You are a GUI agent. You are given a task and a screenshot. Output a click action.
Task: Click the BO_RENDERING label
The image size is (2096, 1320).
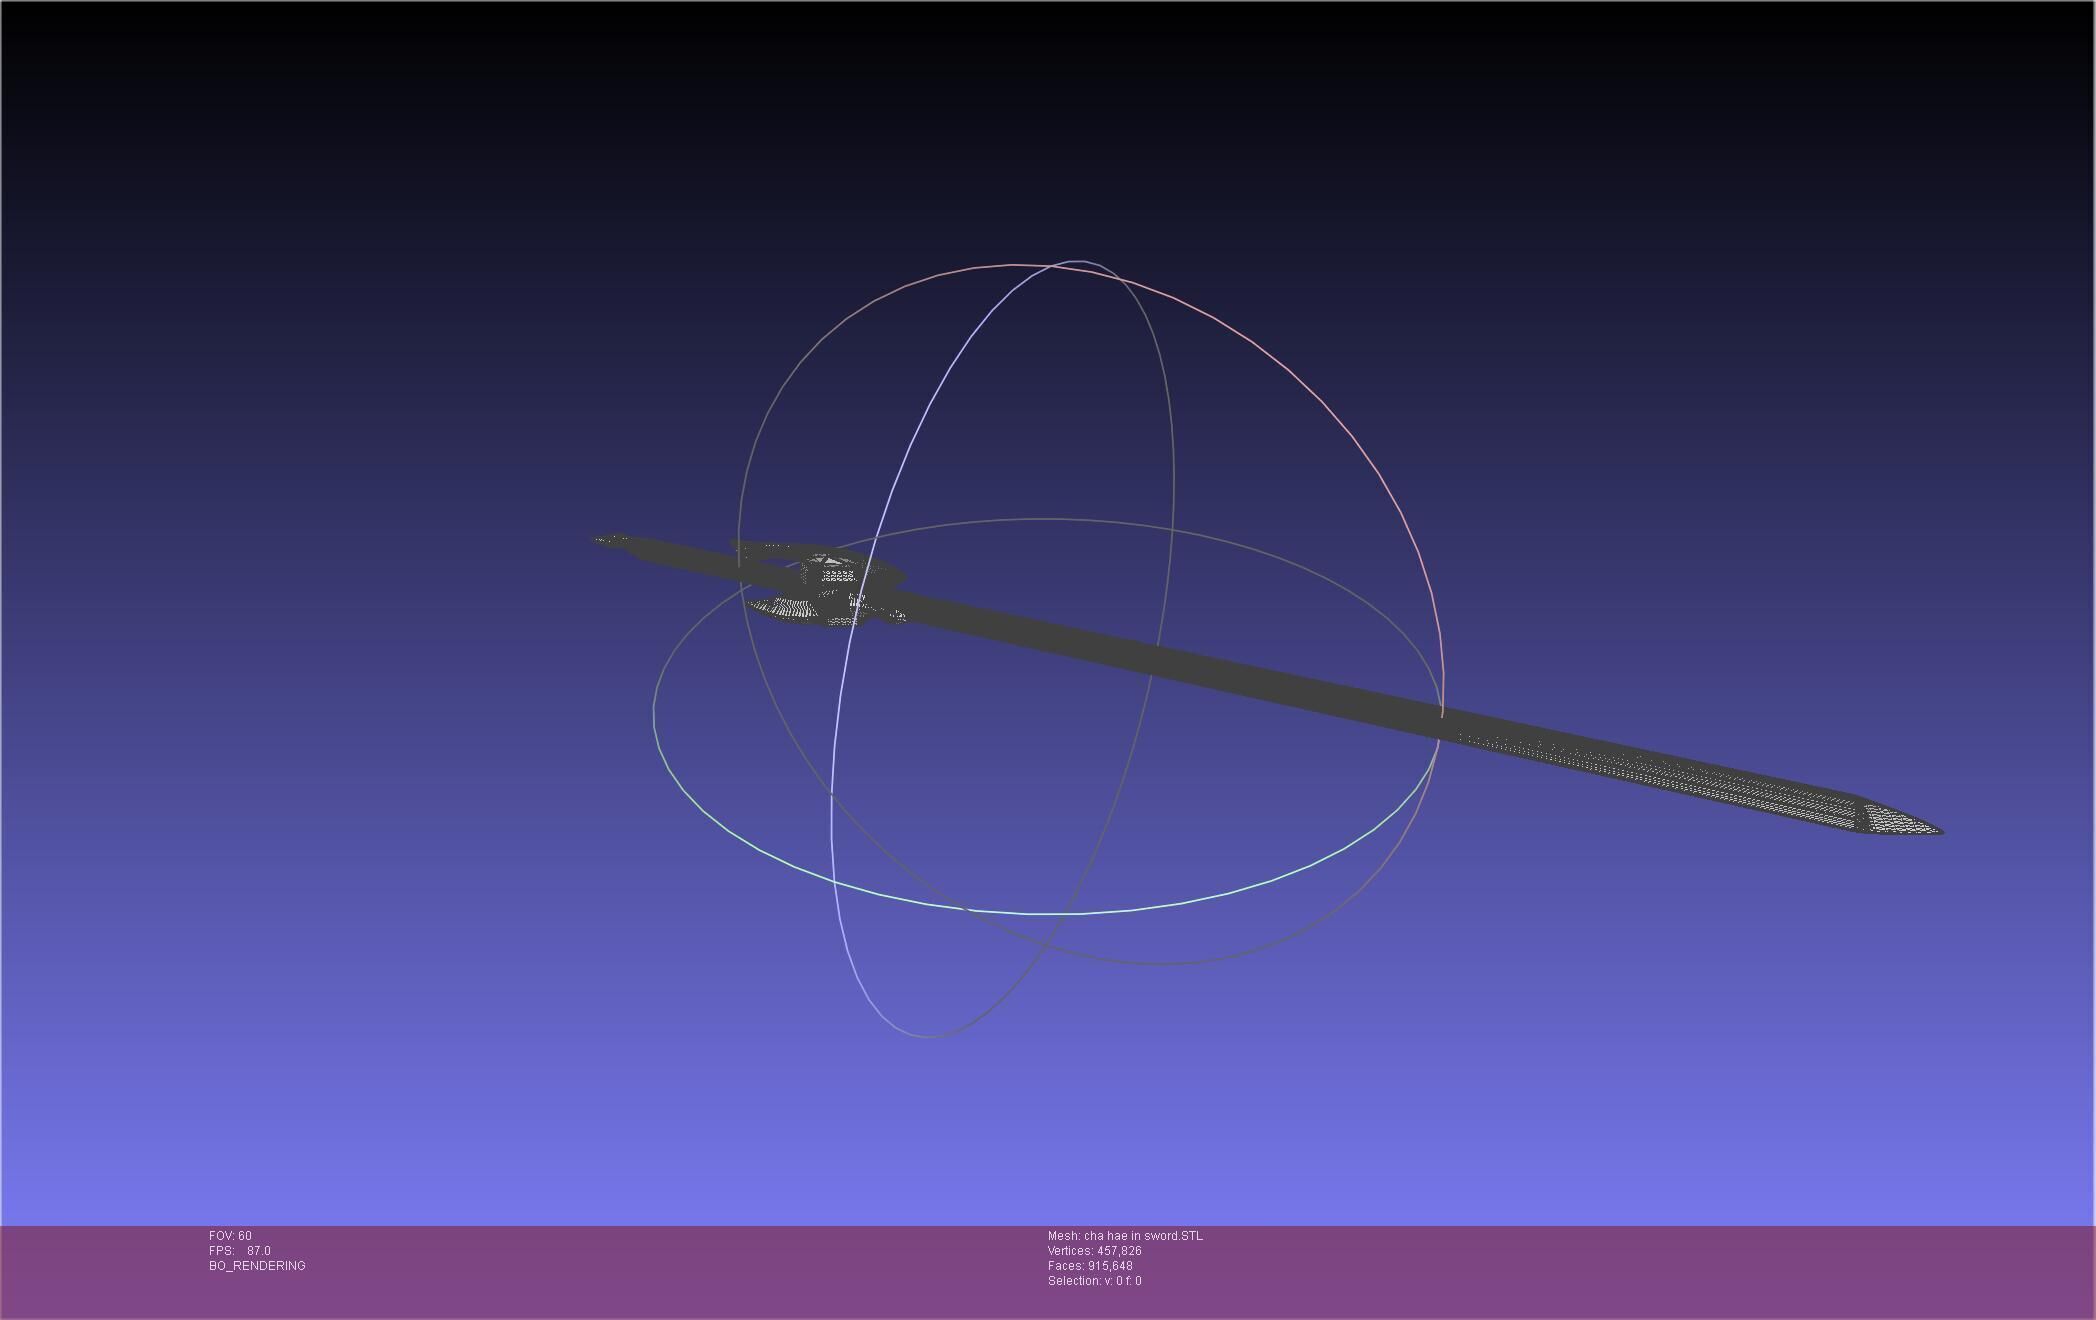coord(257,1266)
